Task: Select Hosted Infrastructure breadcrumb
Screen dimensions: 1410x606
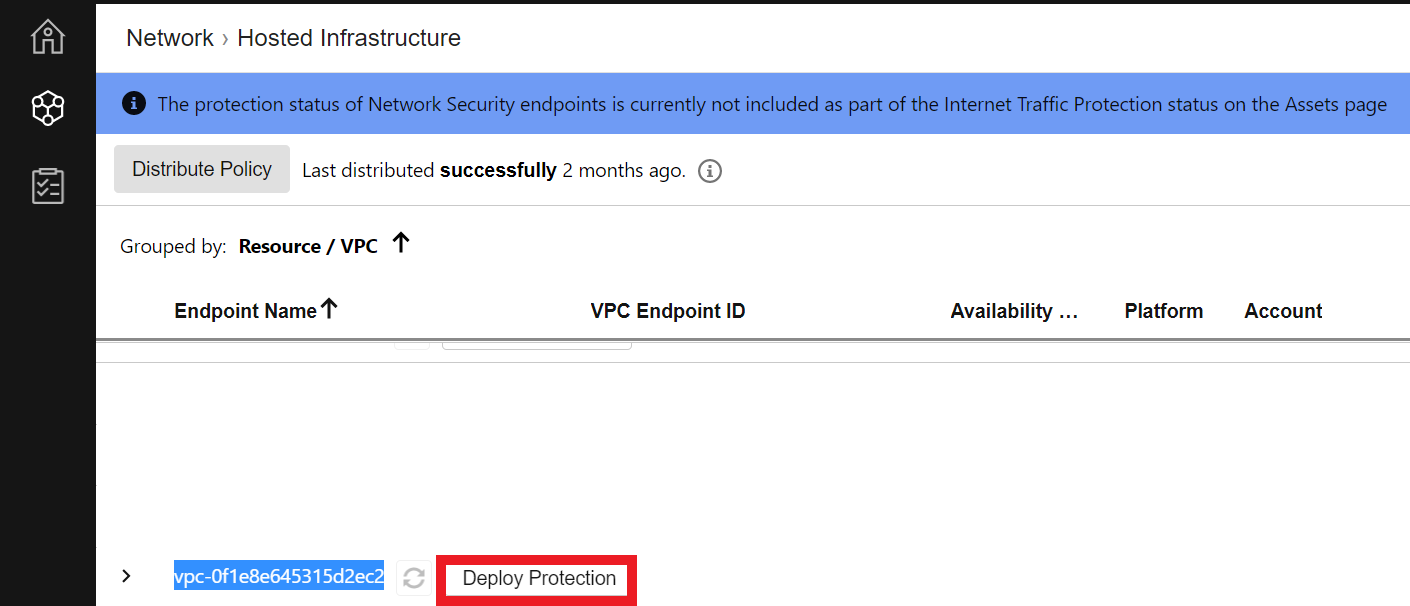Action: 349,38
